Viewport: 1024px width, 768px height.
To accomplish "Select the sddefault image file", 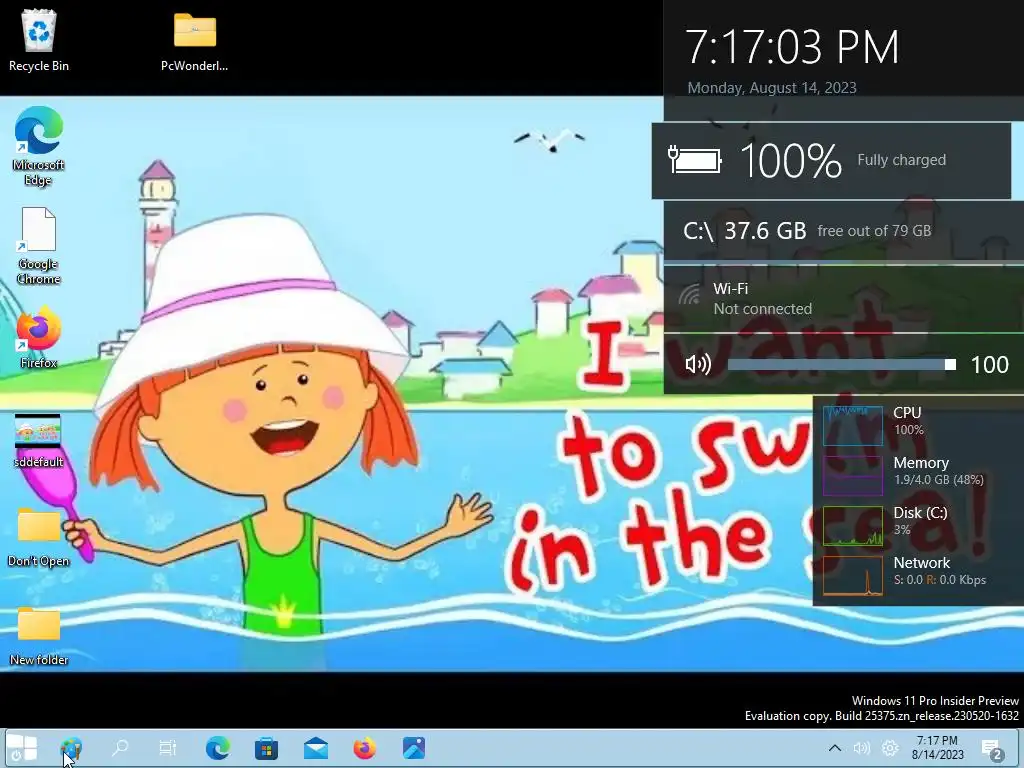I will coord(39,441).
